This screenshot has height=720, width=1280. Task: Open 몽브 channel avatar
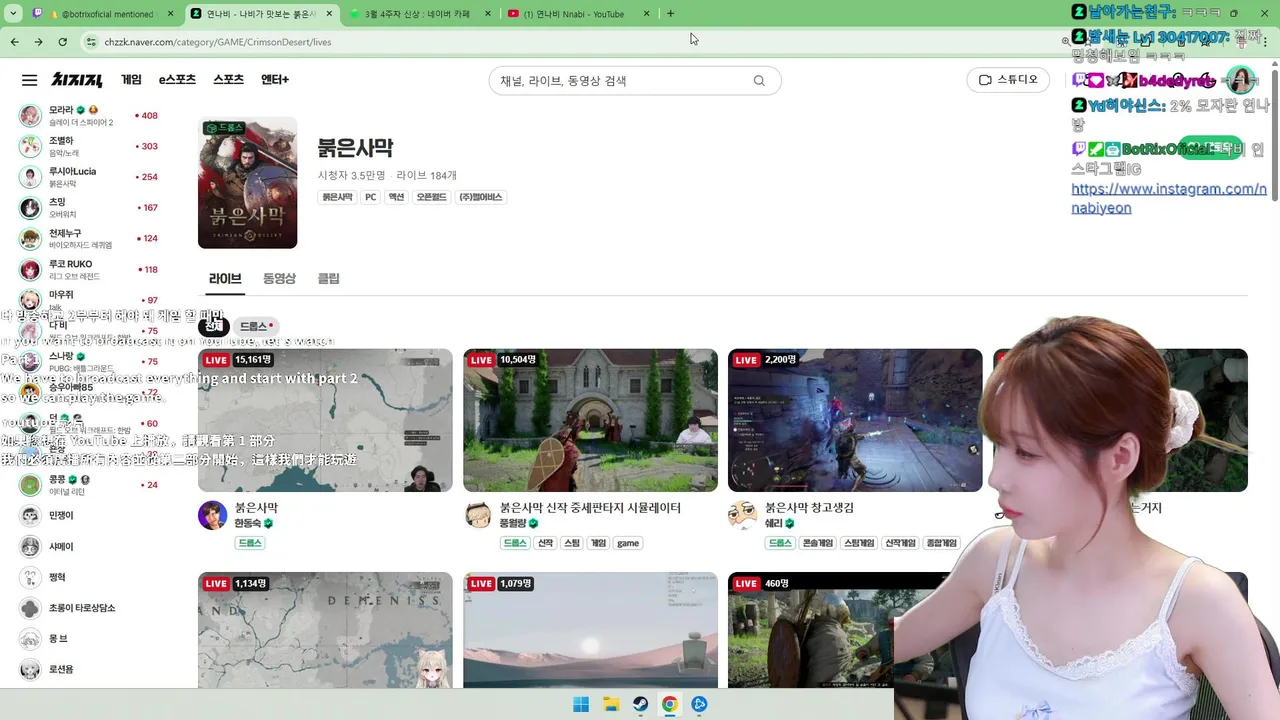point(31,639)
